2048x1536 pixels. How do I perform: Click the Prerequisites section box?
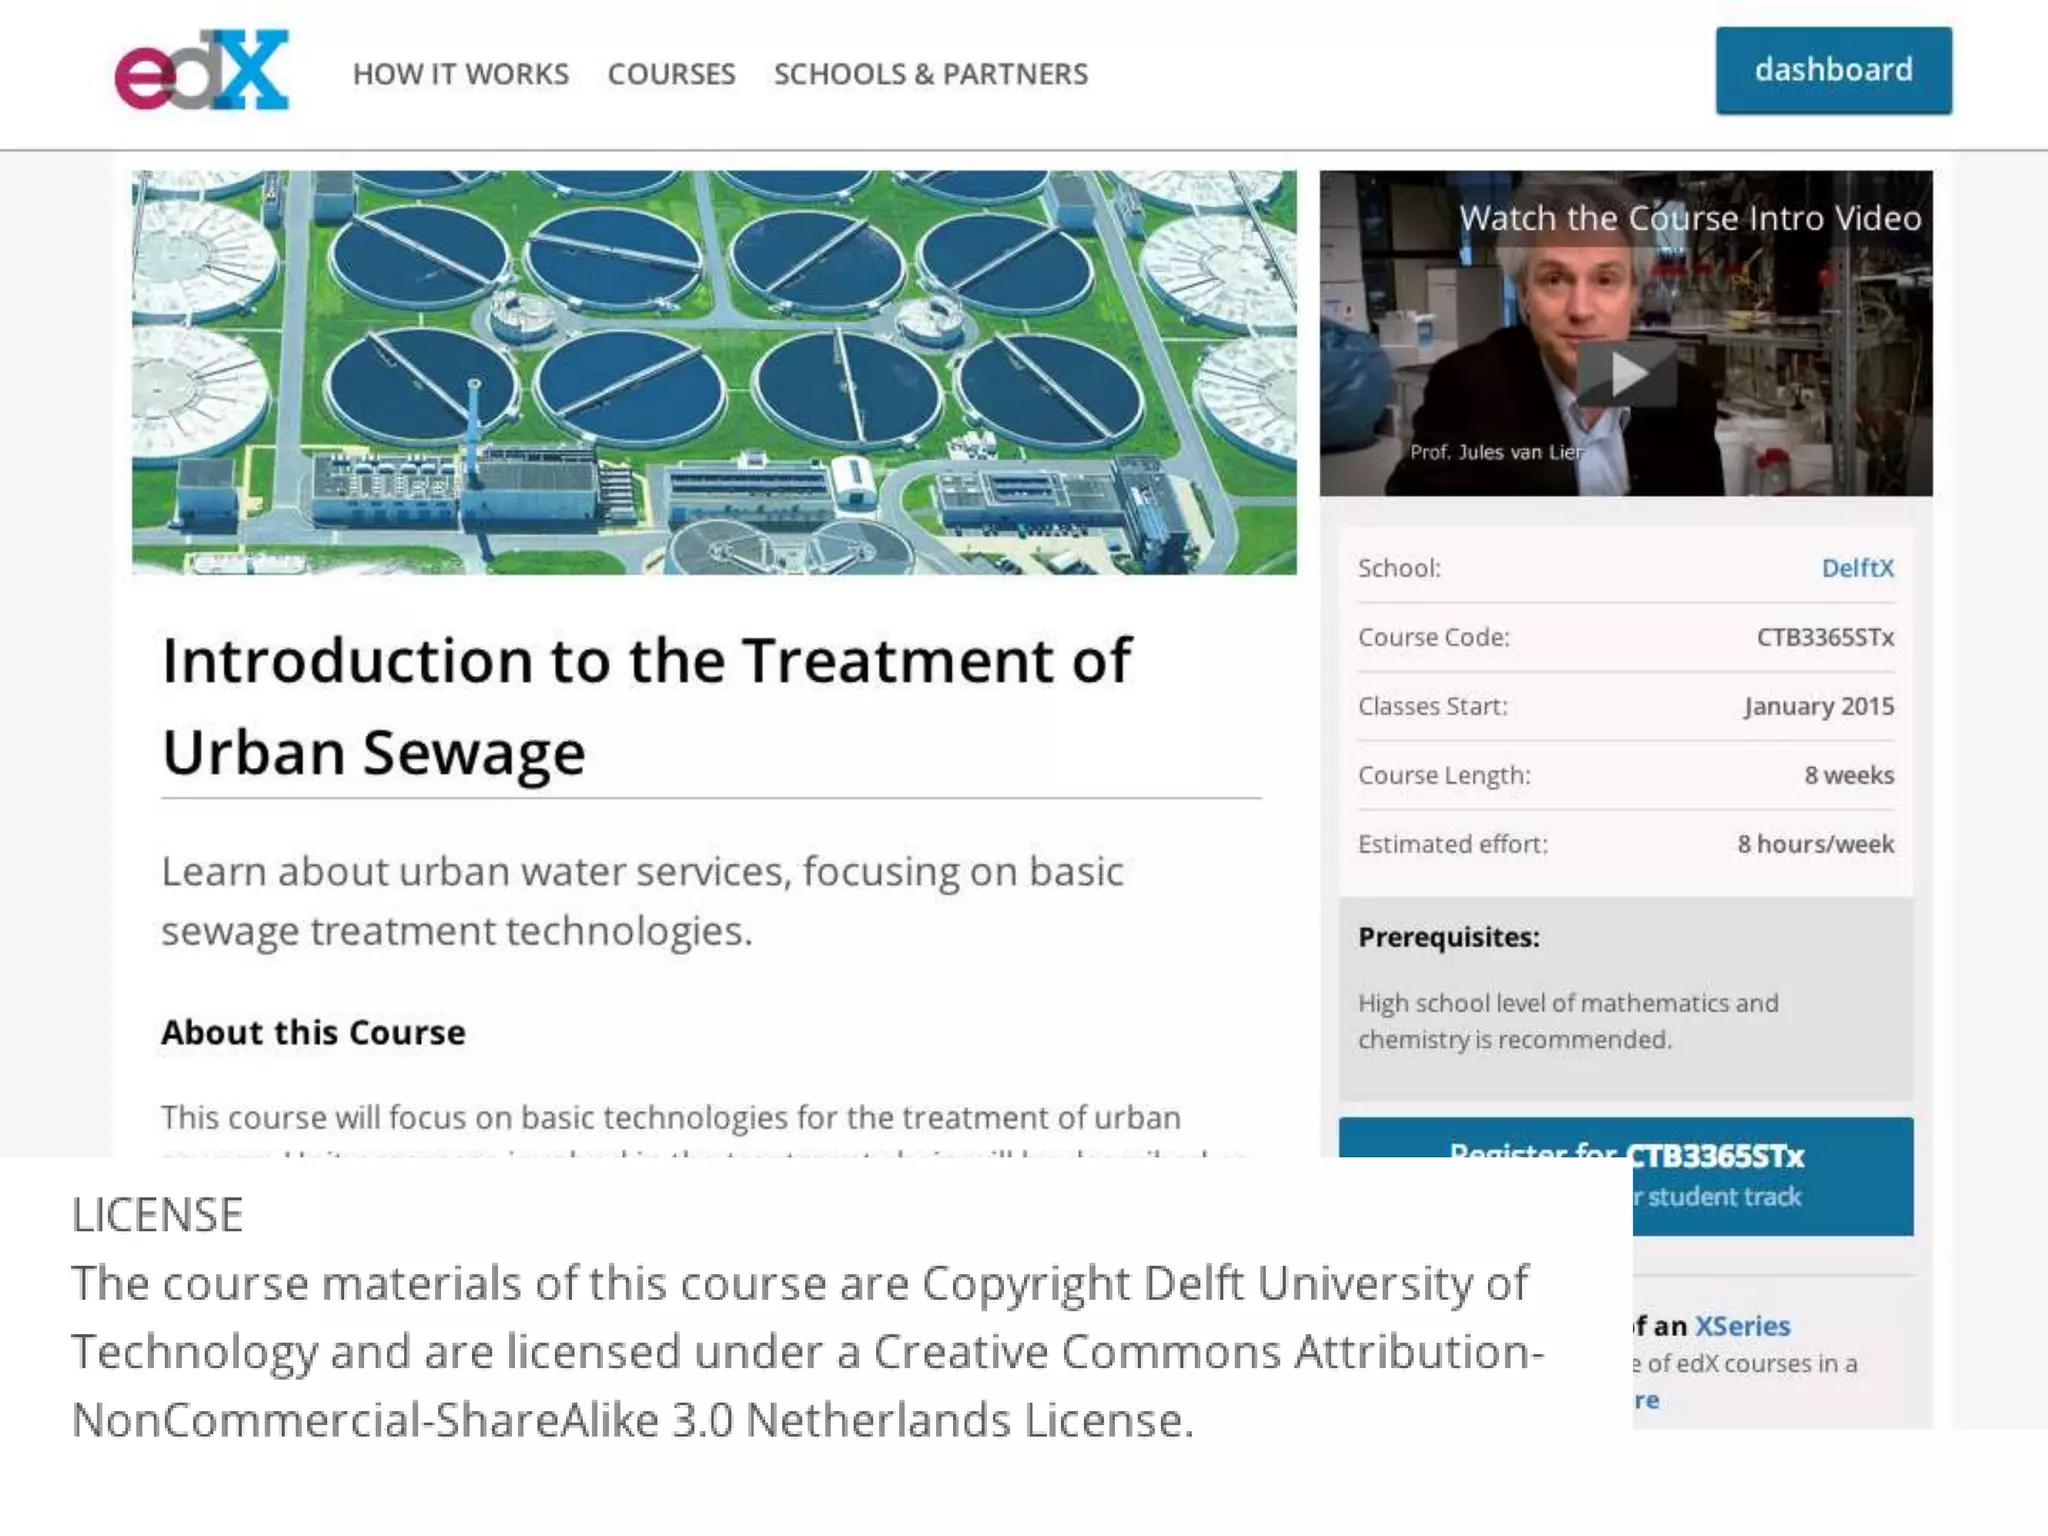(x=1625, y=998)
